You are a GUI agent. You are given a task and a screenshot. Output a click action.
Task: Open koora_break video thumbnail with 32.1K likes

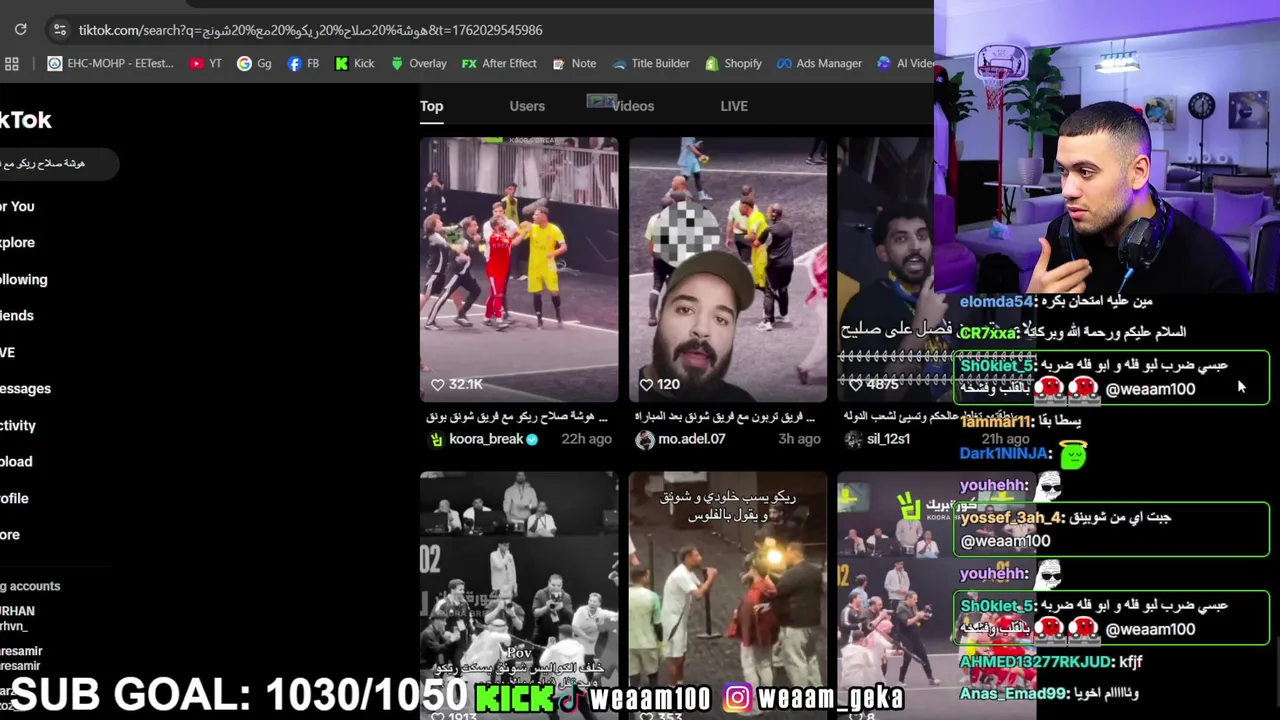point(519,269)
